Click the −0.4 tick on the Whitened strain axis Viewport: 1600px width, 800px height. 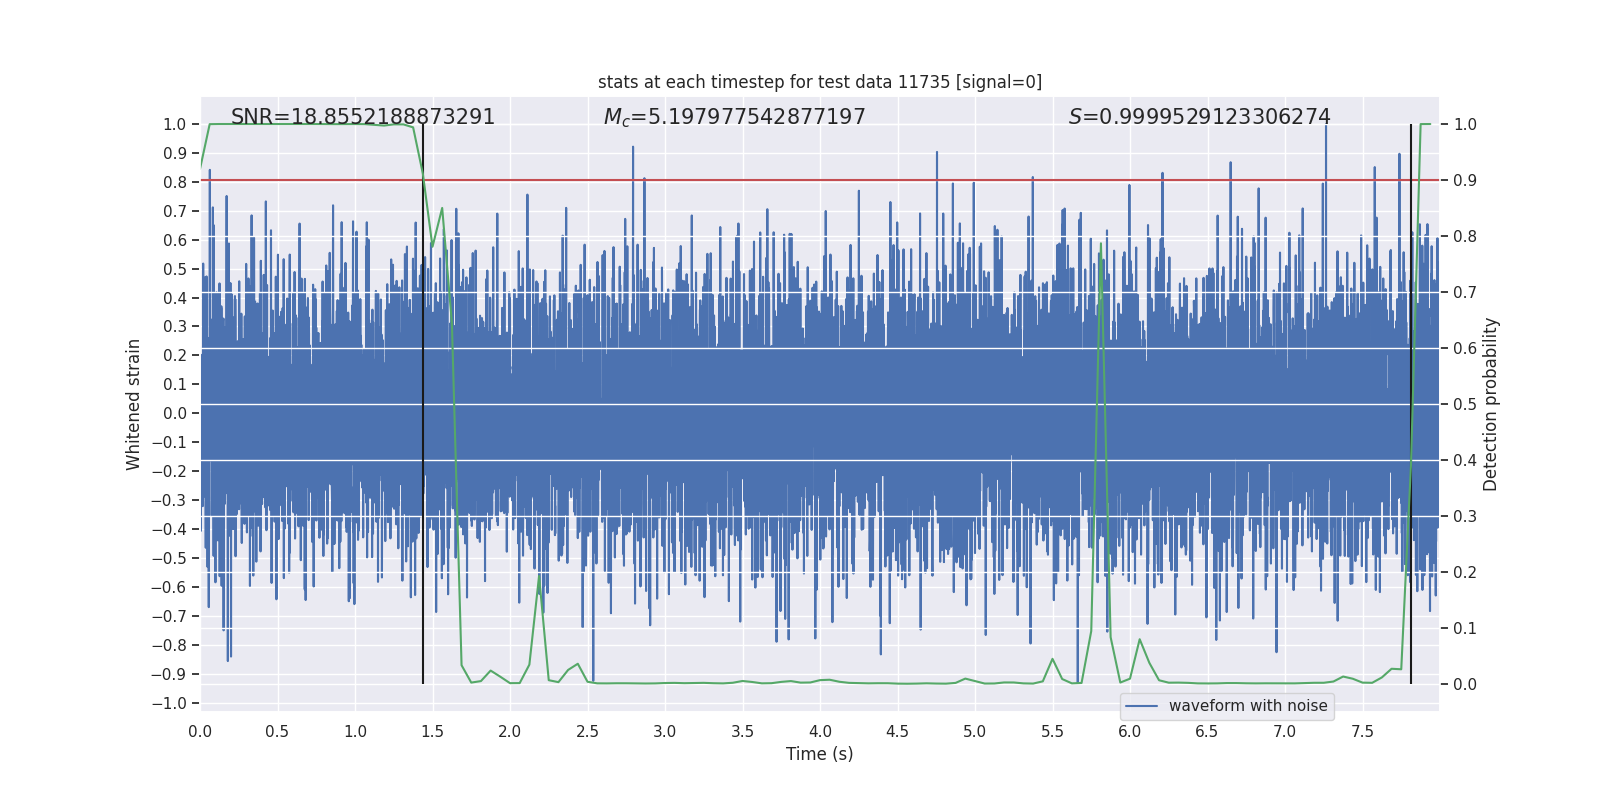click(169, 529)
